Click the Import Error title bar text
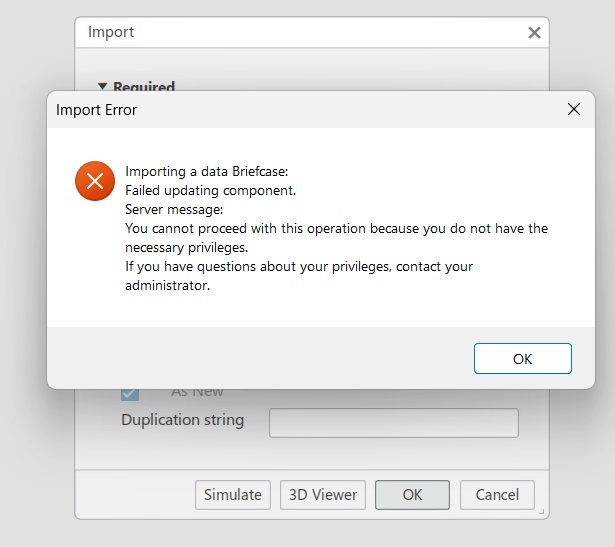615x547 pixels. tap(97, 110)
